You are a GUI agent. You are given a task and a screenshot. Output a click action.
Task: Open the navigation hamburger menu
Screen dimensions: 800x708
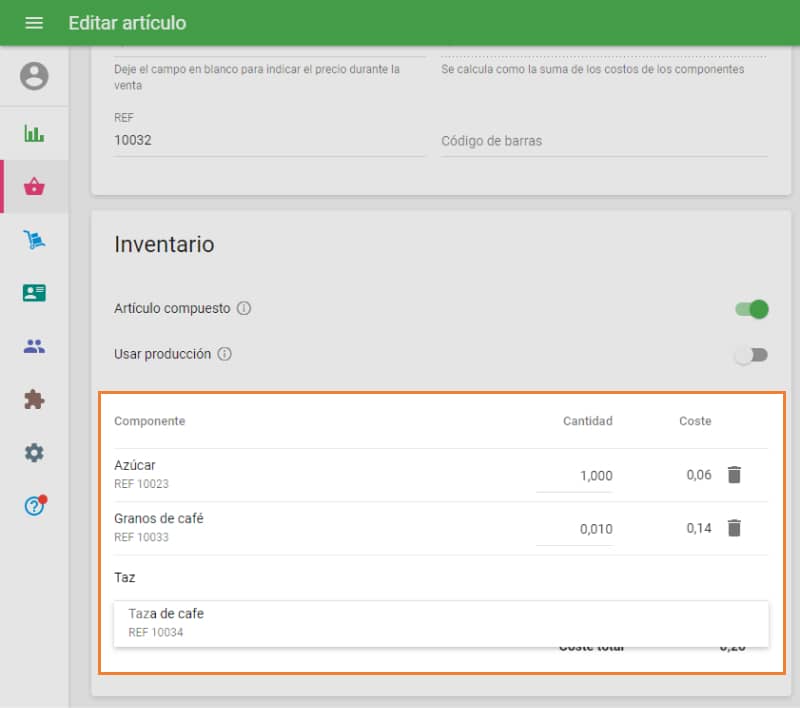click(x=33, y=22)
